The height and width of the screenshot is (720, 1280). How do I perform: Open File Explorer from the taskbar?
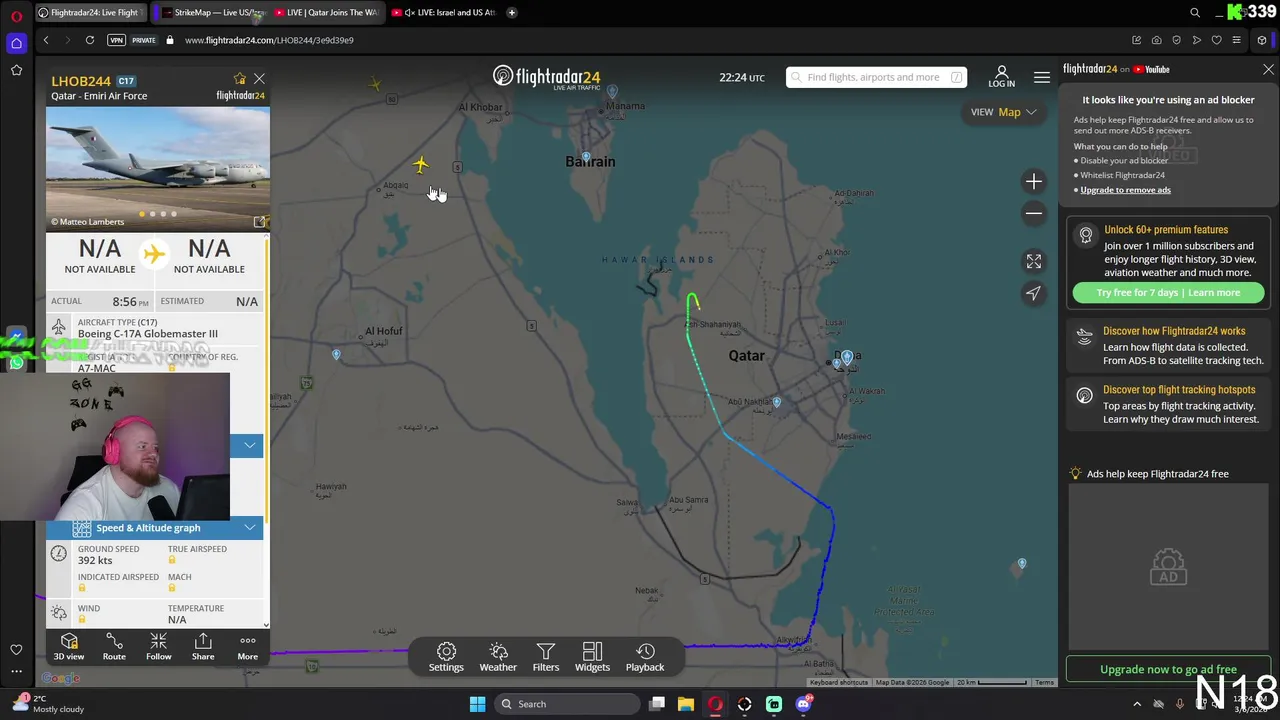click(686, 704)
